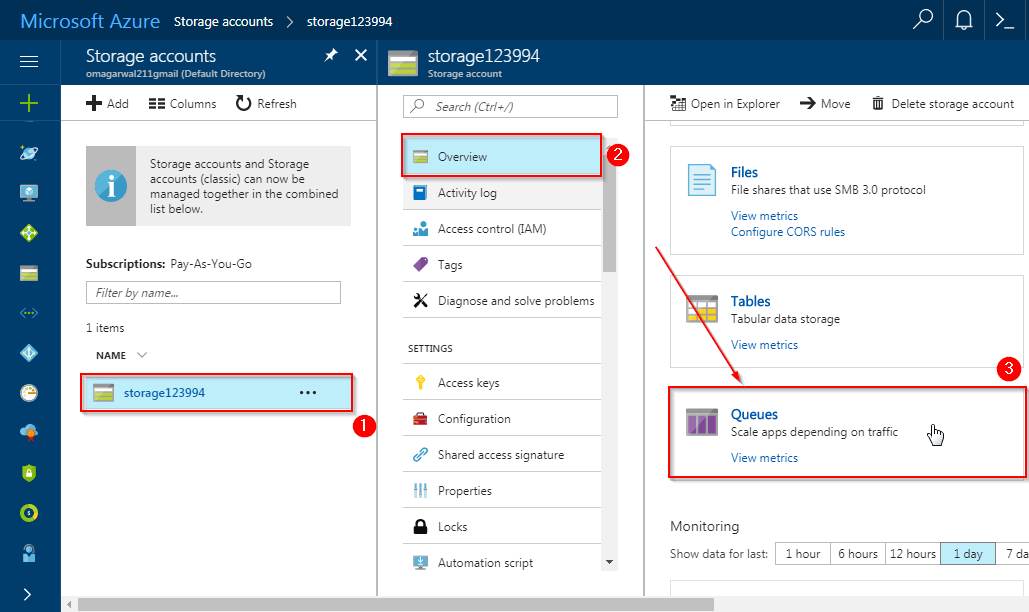Open the Files service link

click(x=744, y=173)
